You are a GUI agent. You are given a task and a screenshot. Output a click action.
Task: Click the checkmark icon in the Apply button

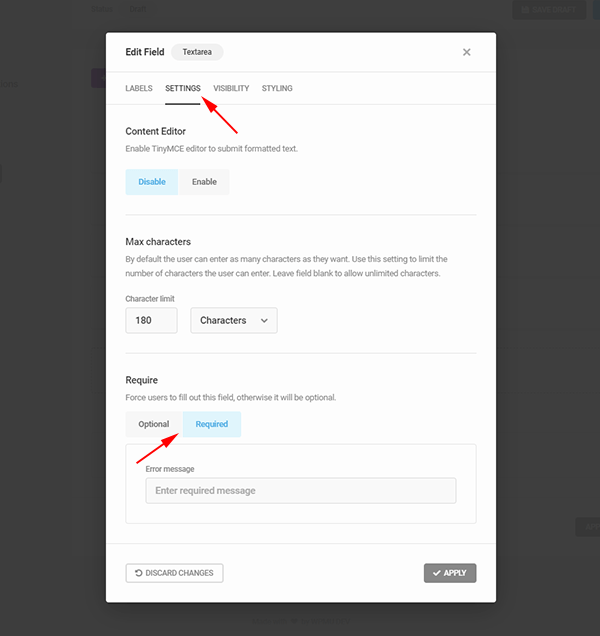pyautogui.click(x=437, y=573)
